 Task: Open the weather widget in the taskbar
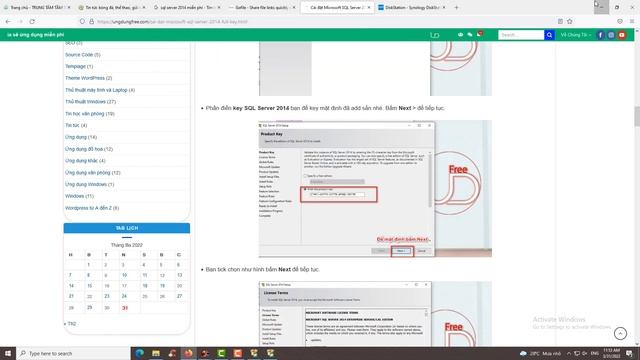540,353
